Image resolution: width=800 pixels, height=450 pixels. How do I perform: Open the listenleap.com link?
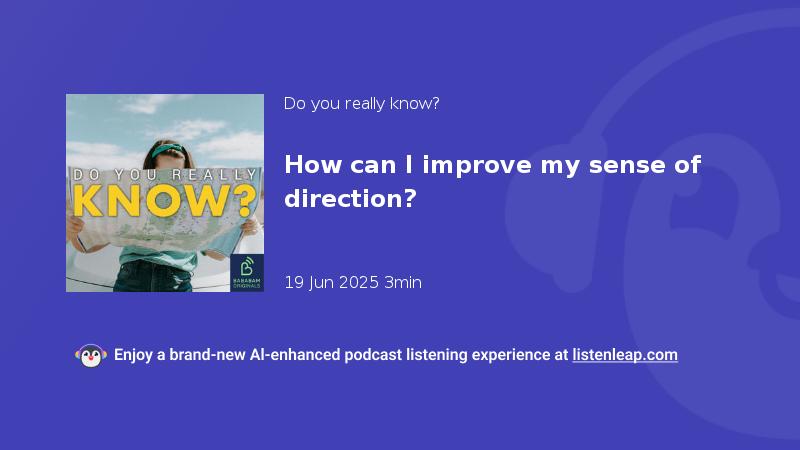(625, 355)
